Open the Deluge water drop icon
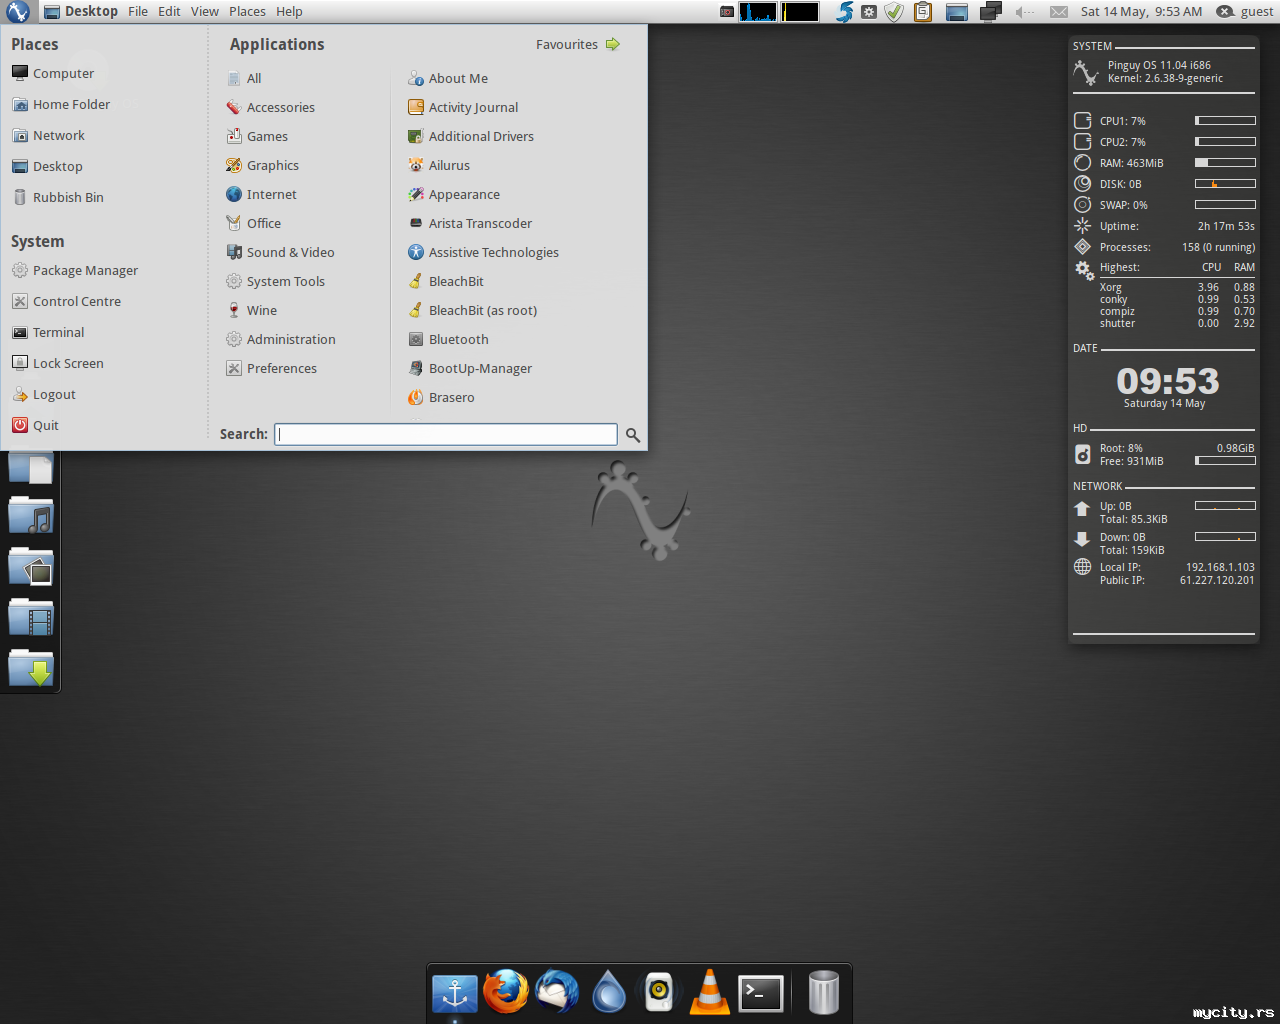 608,992
